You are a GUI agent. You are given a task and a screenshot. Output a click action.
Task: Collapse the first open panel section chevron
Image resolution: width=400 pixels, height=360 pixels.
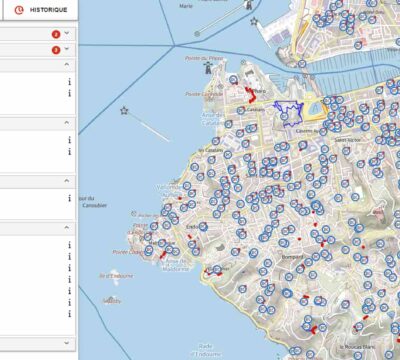point(67,65)
